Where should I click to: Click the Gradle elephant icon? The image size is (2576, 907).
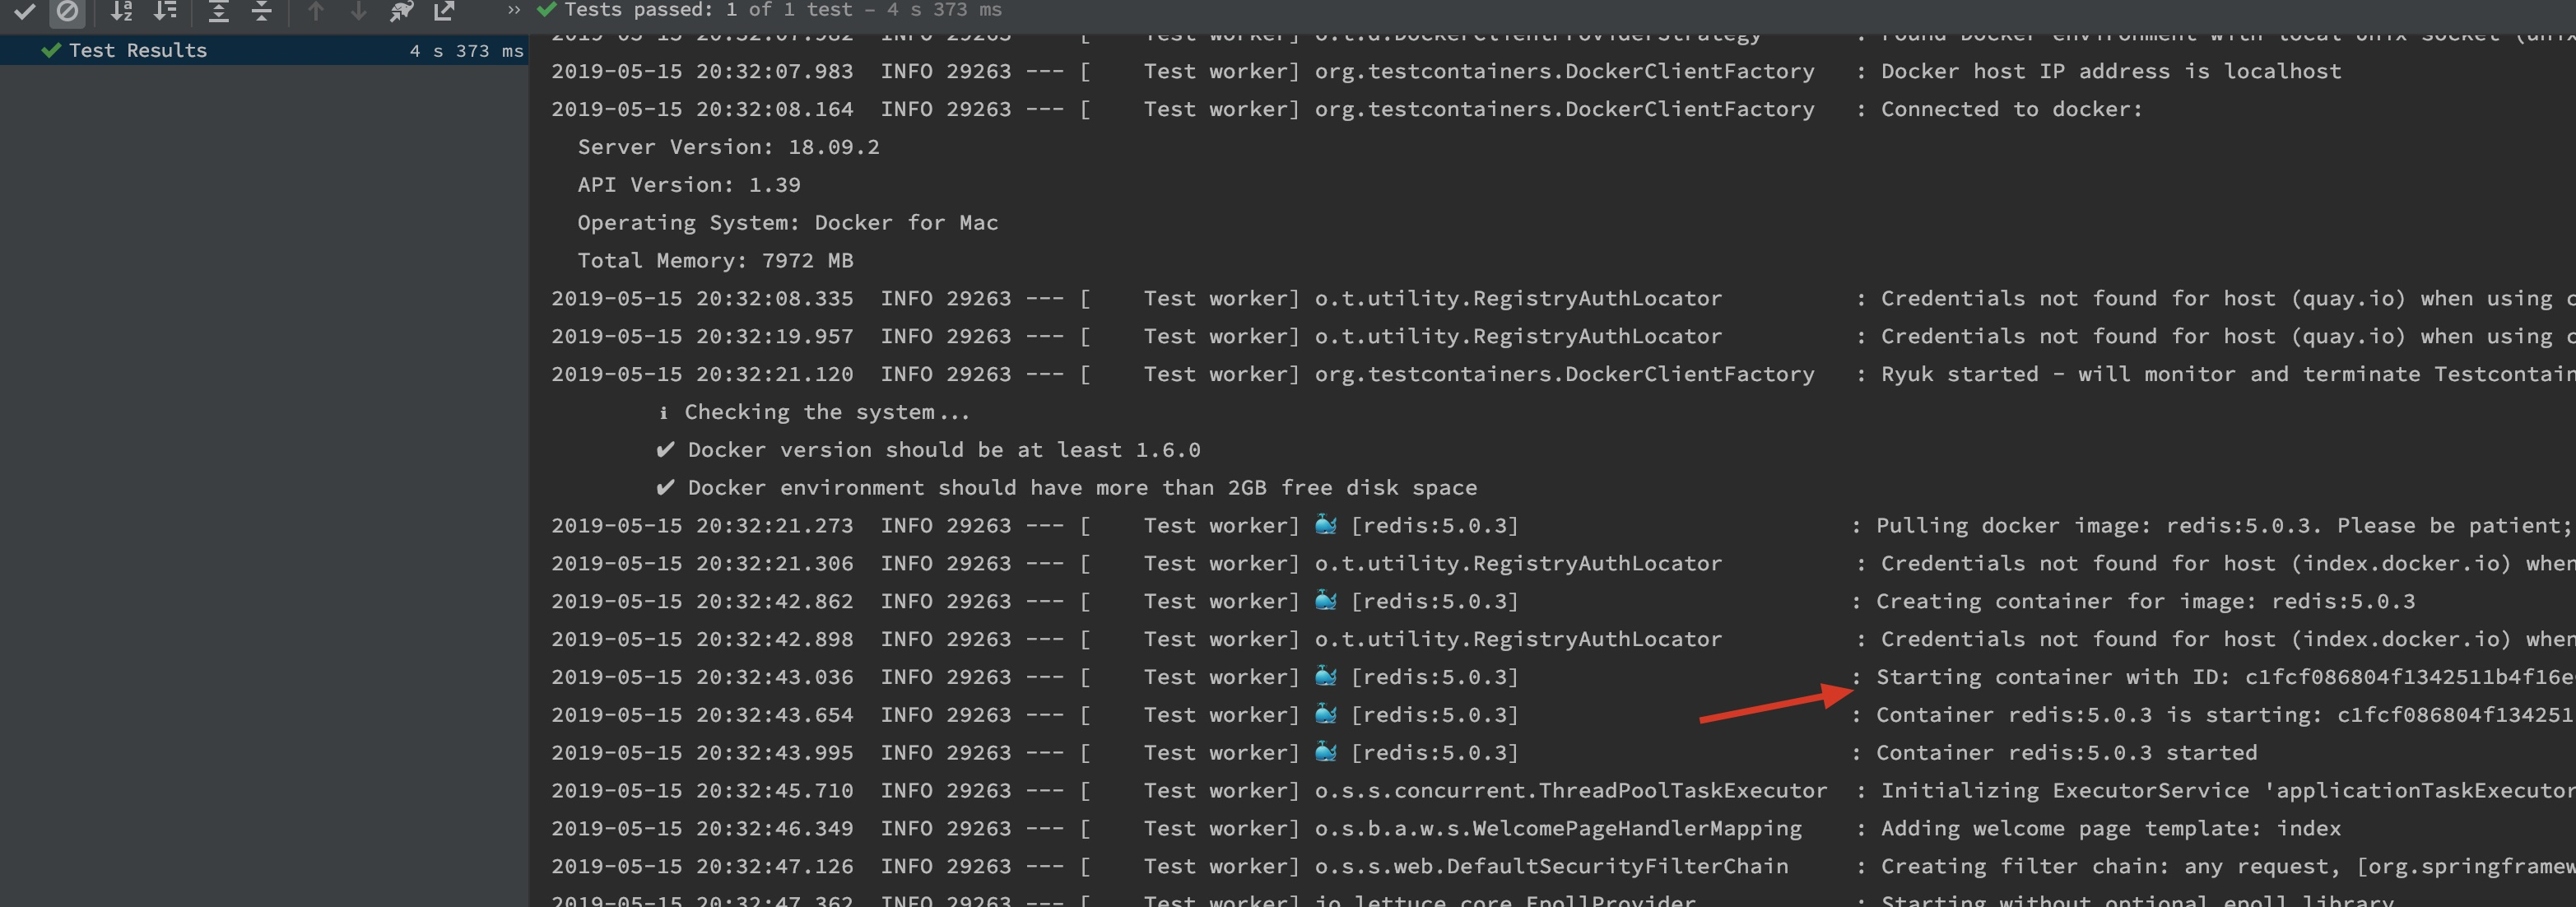[x=401, y=11]
